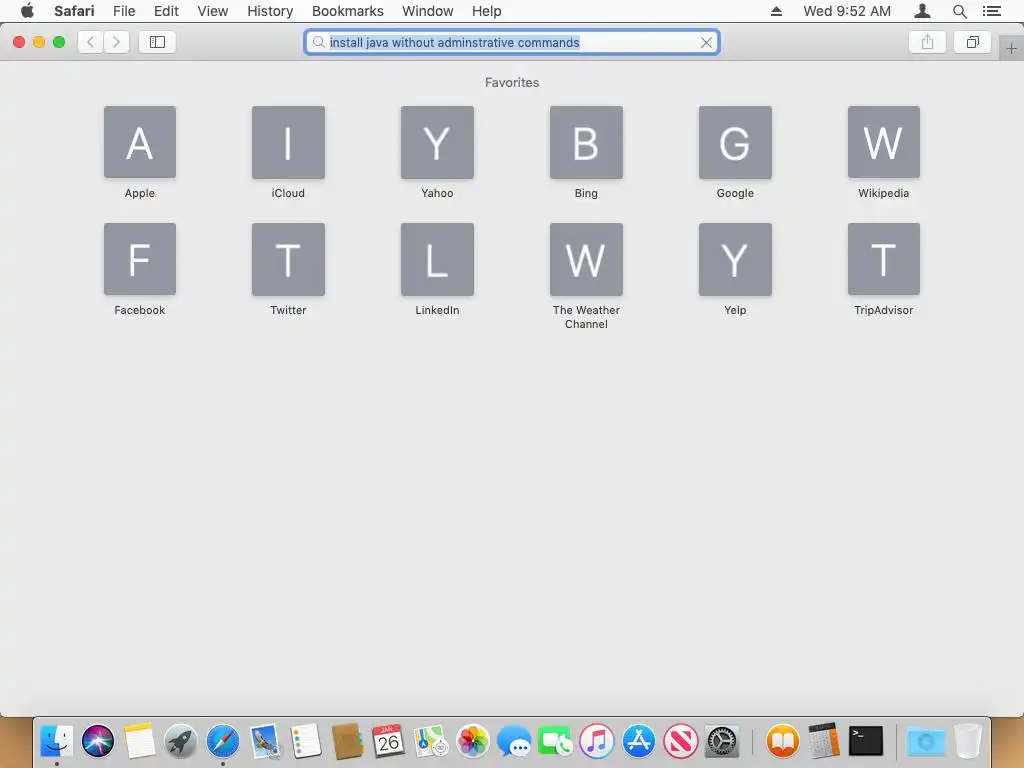1024x768 pixels.
Task: Open the Safari application menu
Action: 74,11
